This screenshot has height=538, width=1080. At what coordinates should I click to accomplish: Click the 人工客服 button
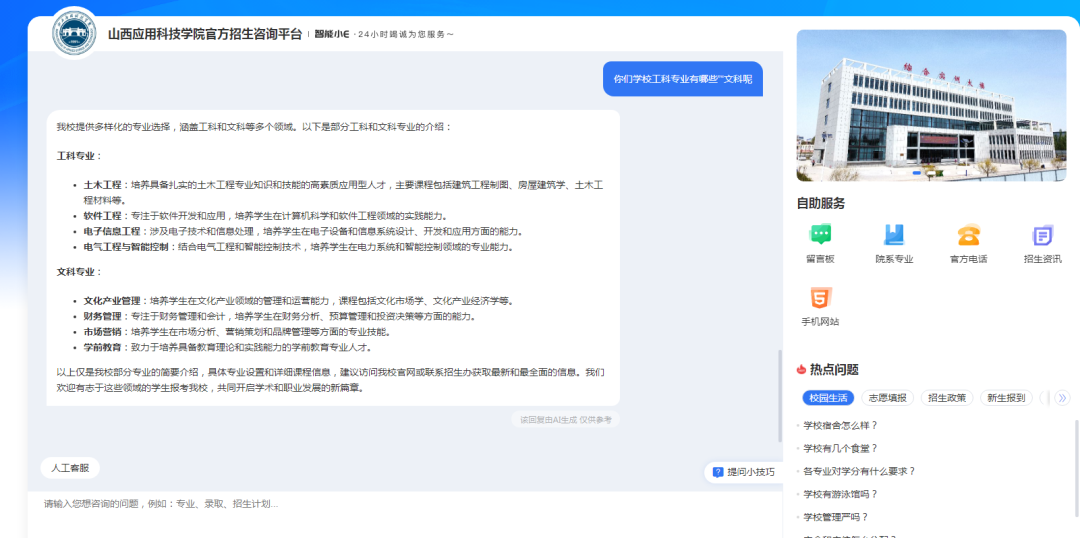tap(70, 468)
